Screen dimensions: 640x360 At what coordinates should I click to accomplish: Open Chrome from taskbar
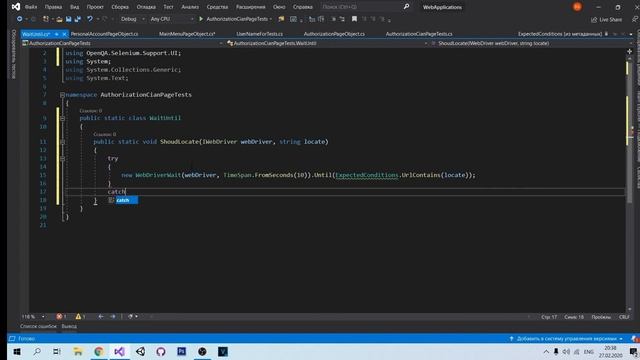click(x=99, y=352)
